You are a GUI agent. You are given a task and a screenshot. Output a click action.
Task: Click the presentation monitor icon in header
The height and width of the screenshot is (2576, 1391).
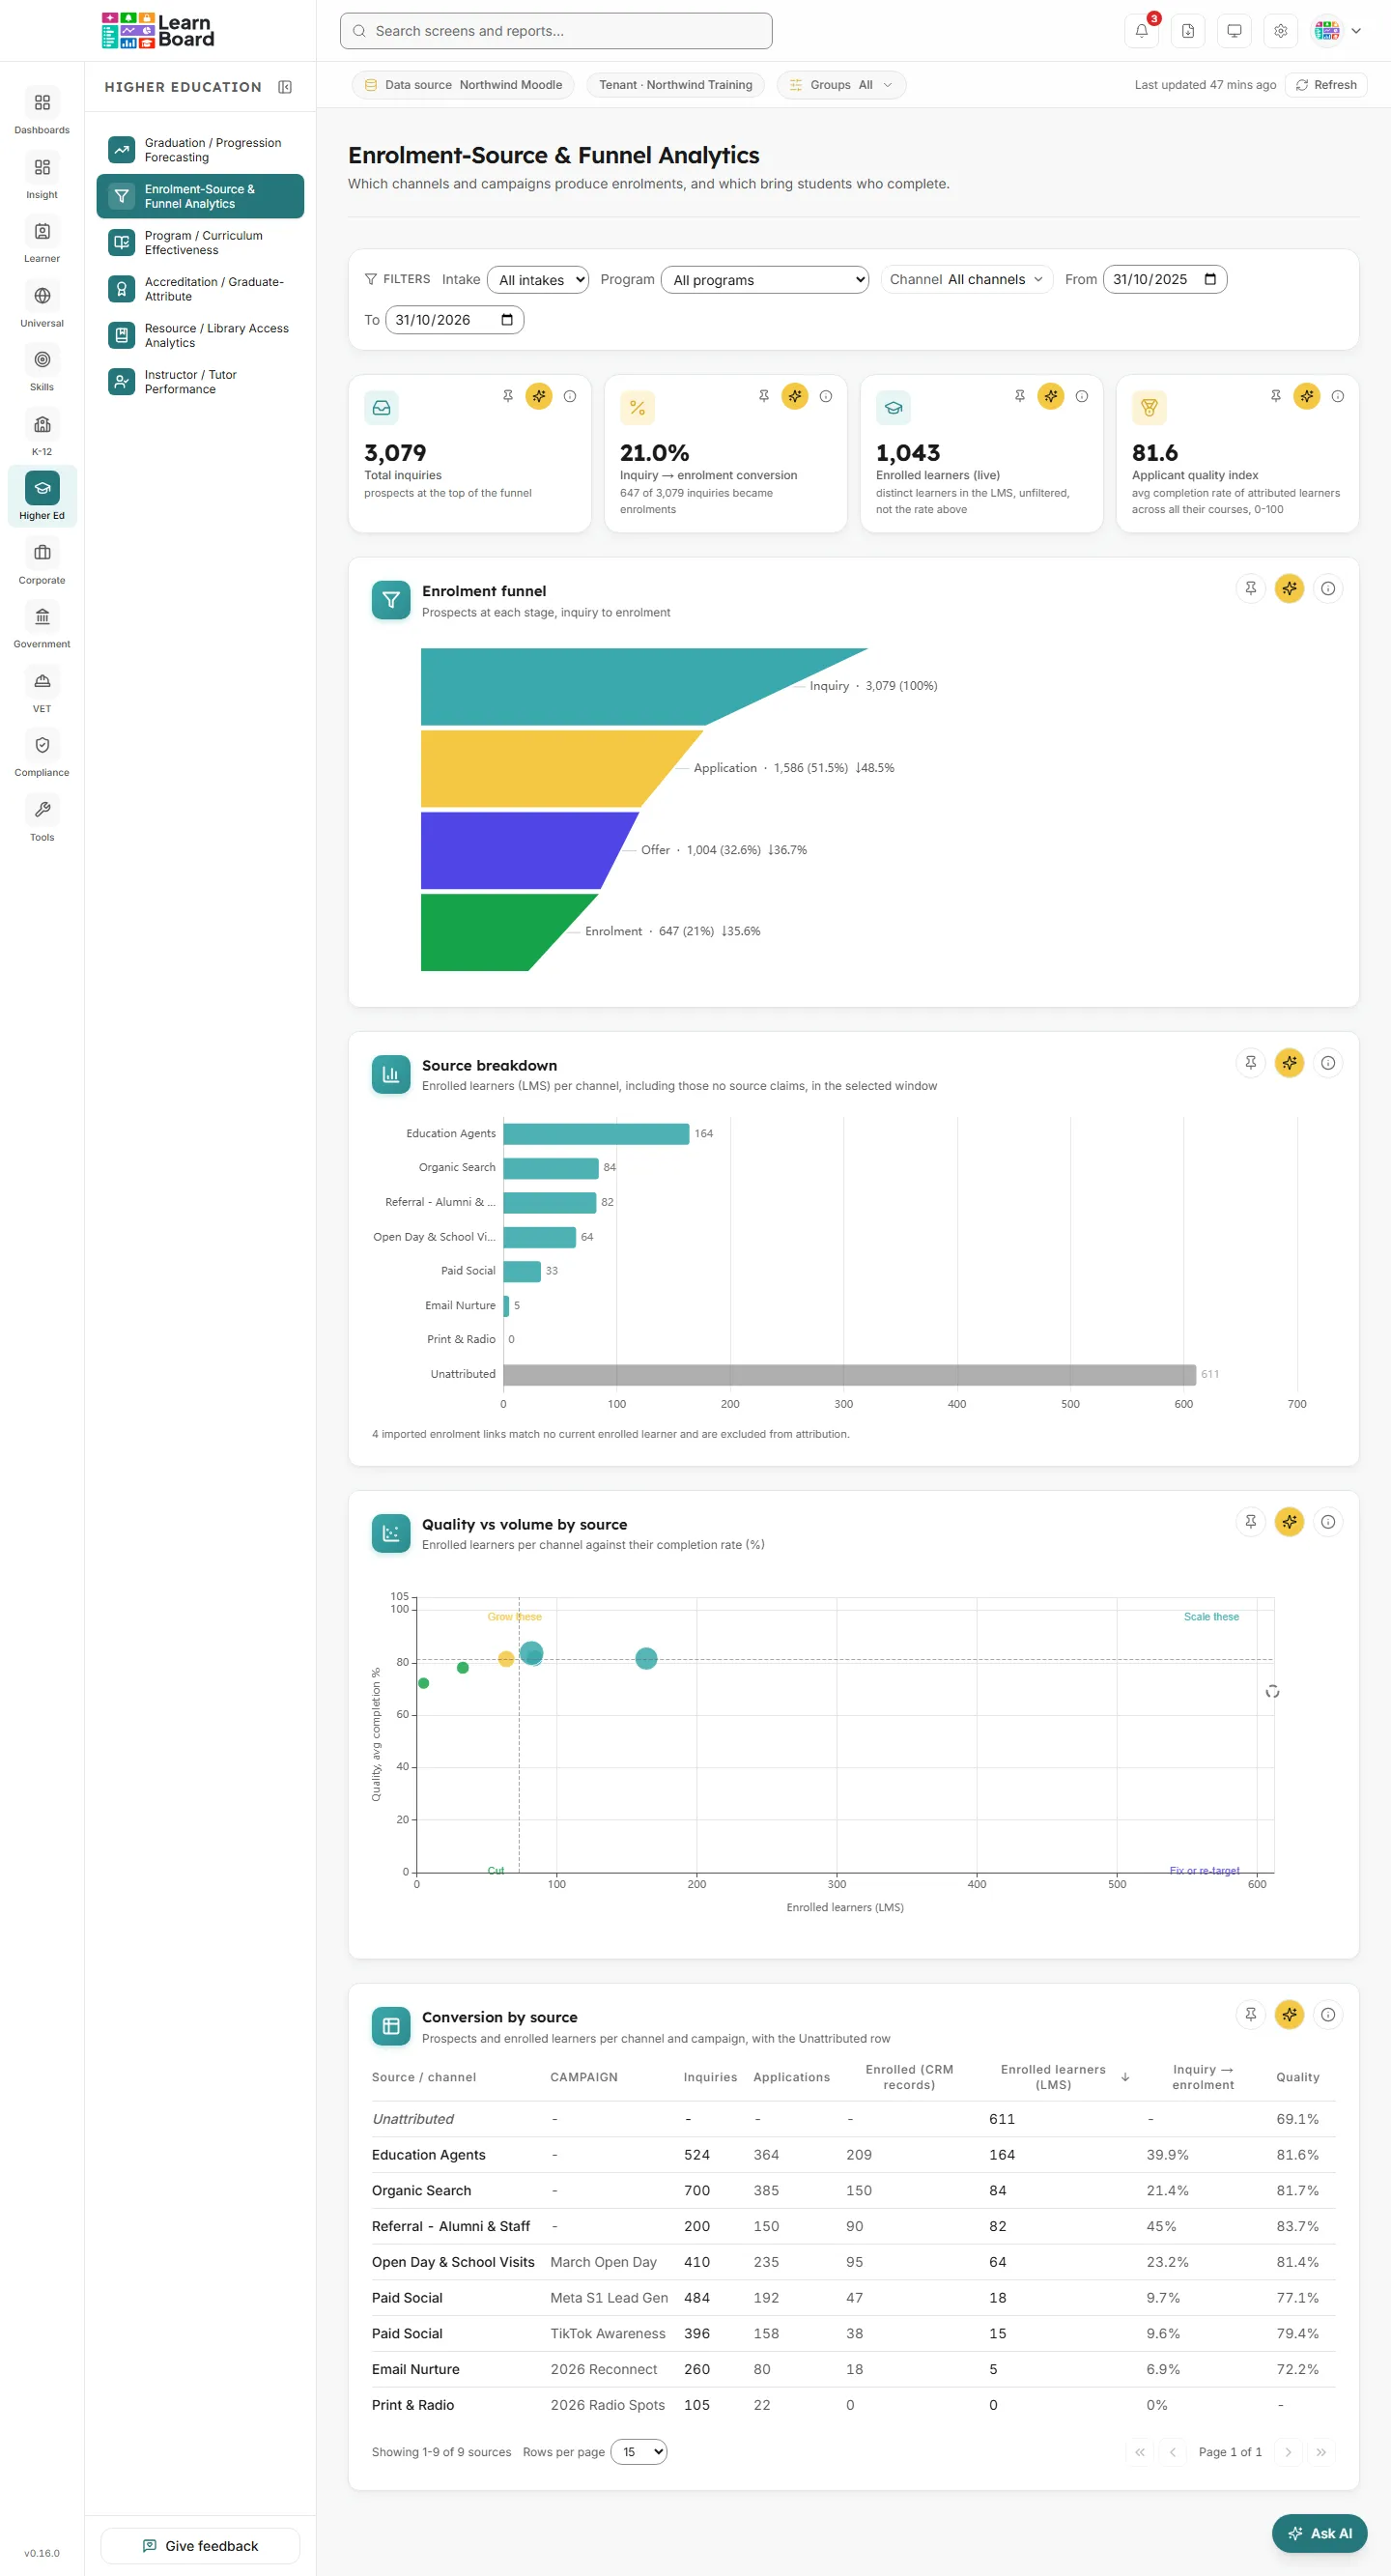tap(1234, 31)
